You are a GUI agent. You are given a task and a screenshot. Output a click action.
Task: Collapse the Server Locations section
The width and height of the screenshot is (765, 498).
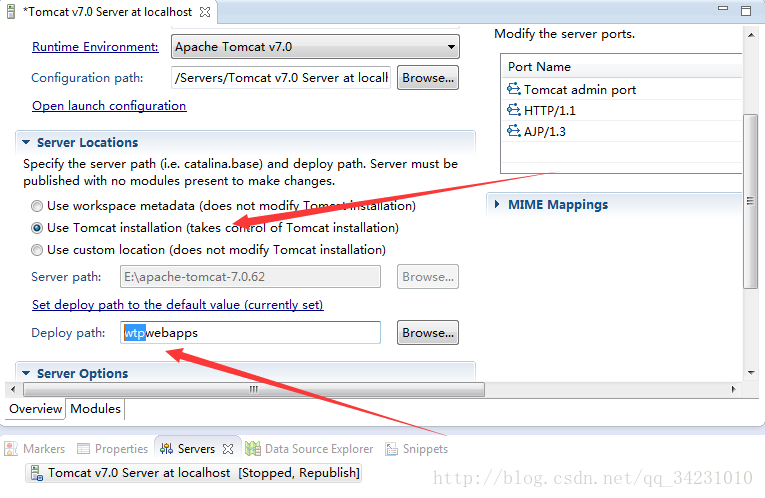[x=26, y=142]
